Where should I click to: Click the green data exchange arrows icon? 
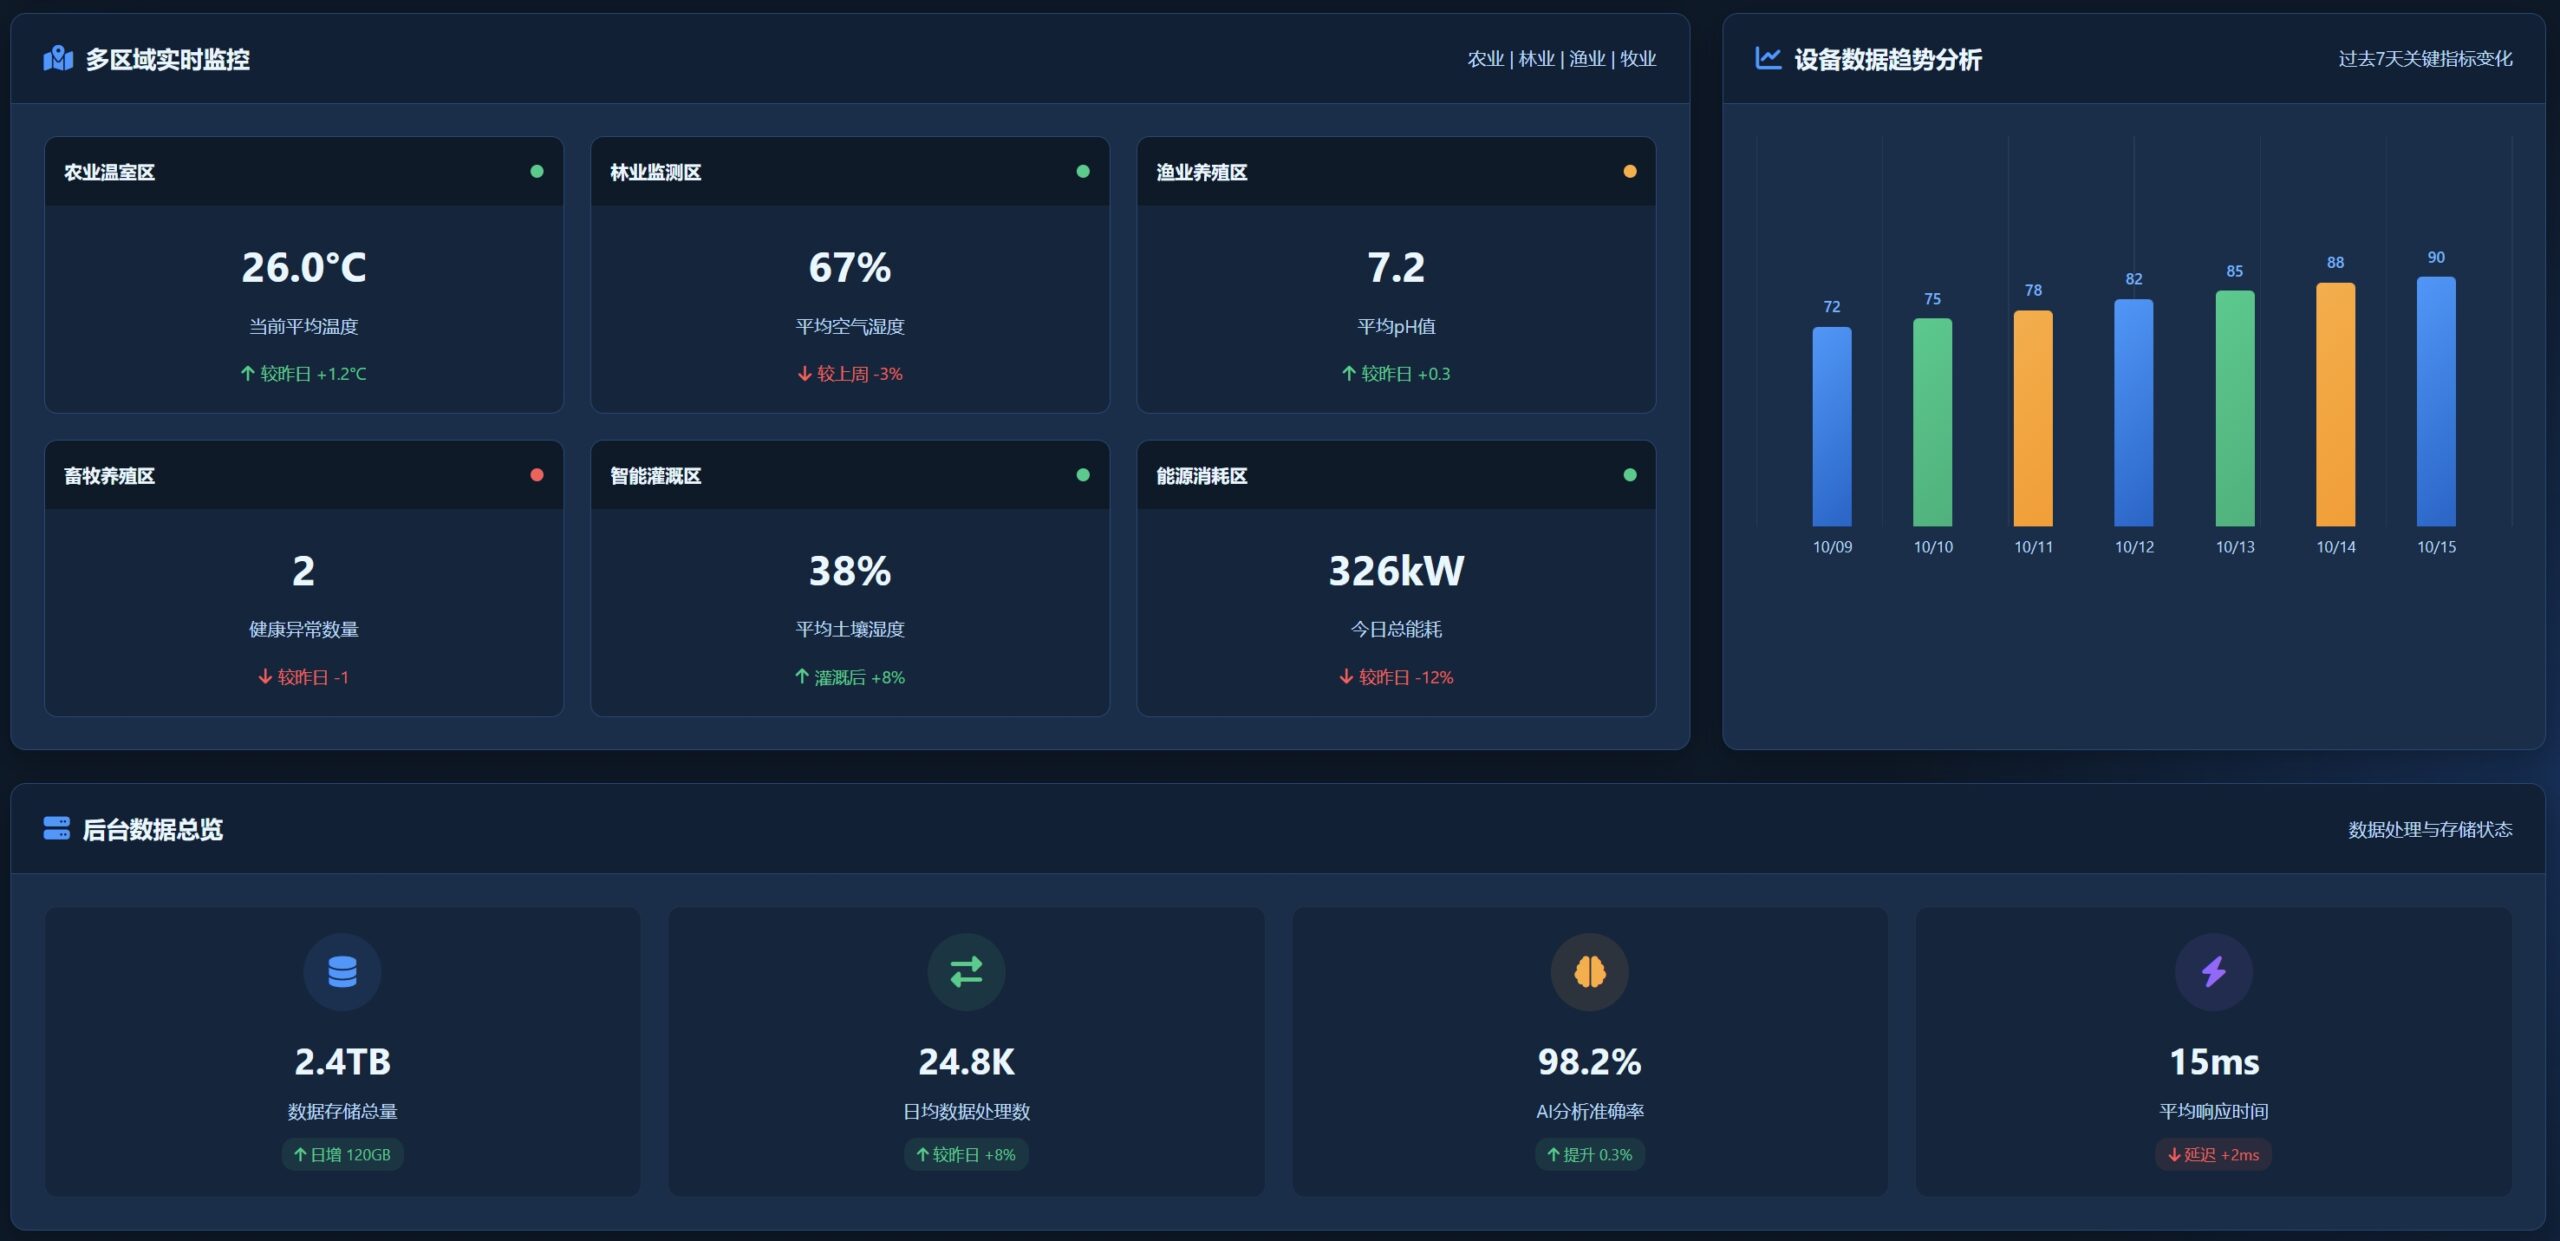(x=966, y=972)
